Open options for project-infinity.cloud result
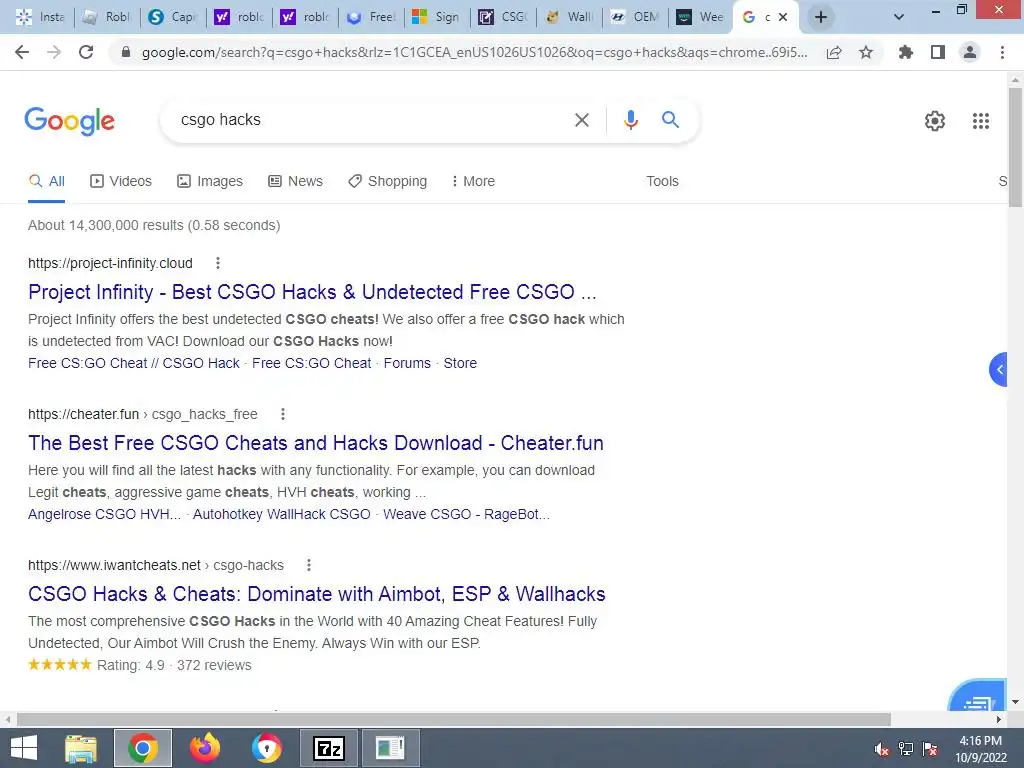The height and width of the screenshot is (768, 1024). pyautogui.click(x=218, y=263)
